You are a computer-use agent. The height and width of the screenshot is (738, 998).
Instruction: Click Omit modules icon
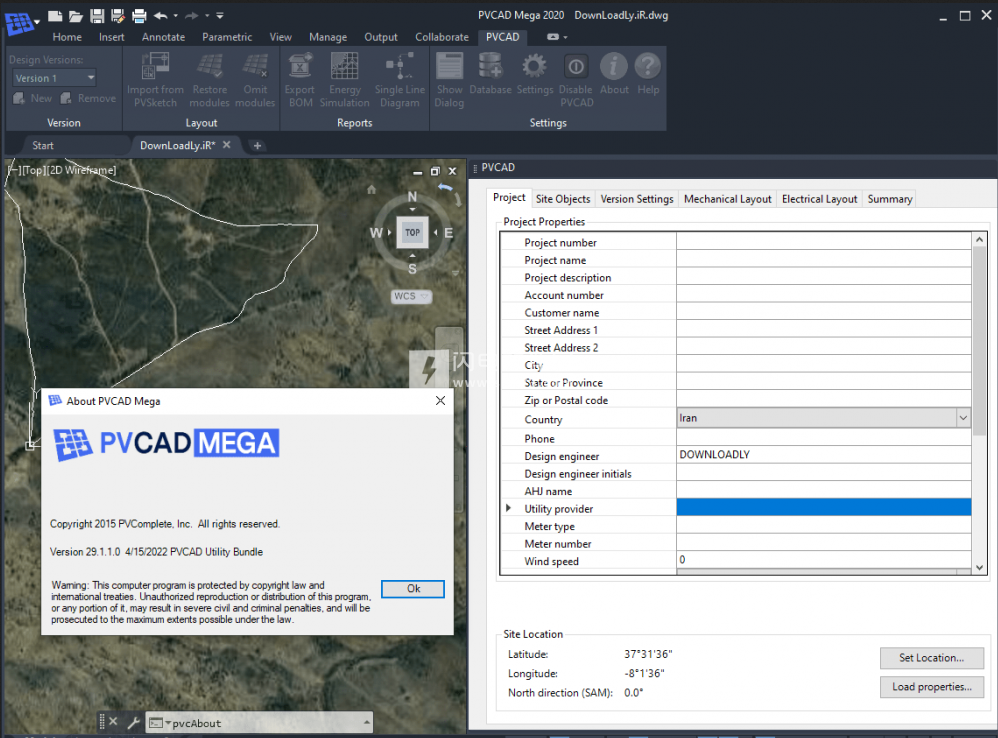coord(255,66)
